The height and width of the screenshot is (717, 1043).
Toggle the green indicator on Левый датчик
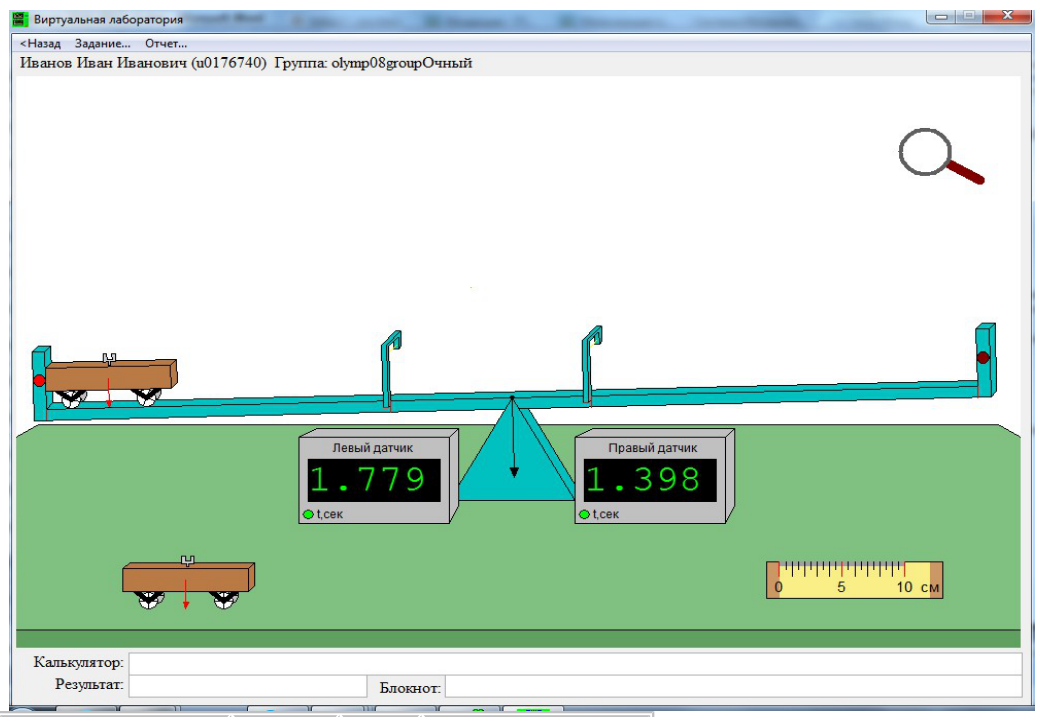[x=308, y=514]
